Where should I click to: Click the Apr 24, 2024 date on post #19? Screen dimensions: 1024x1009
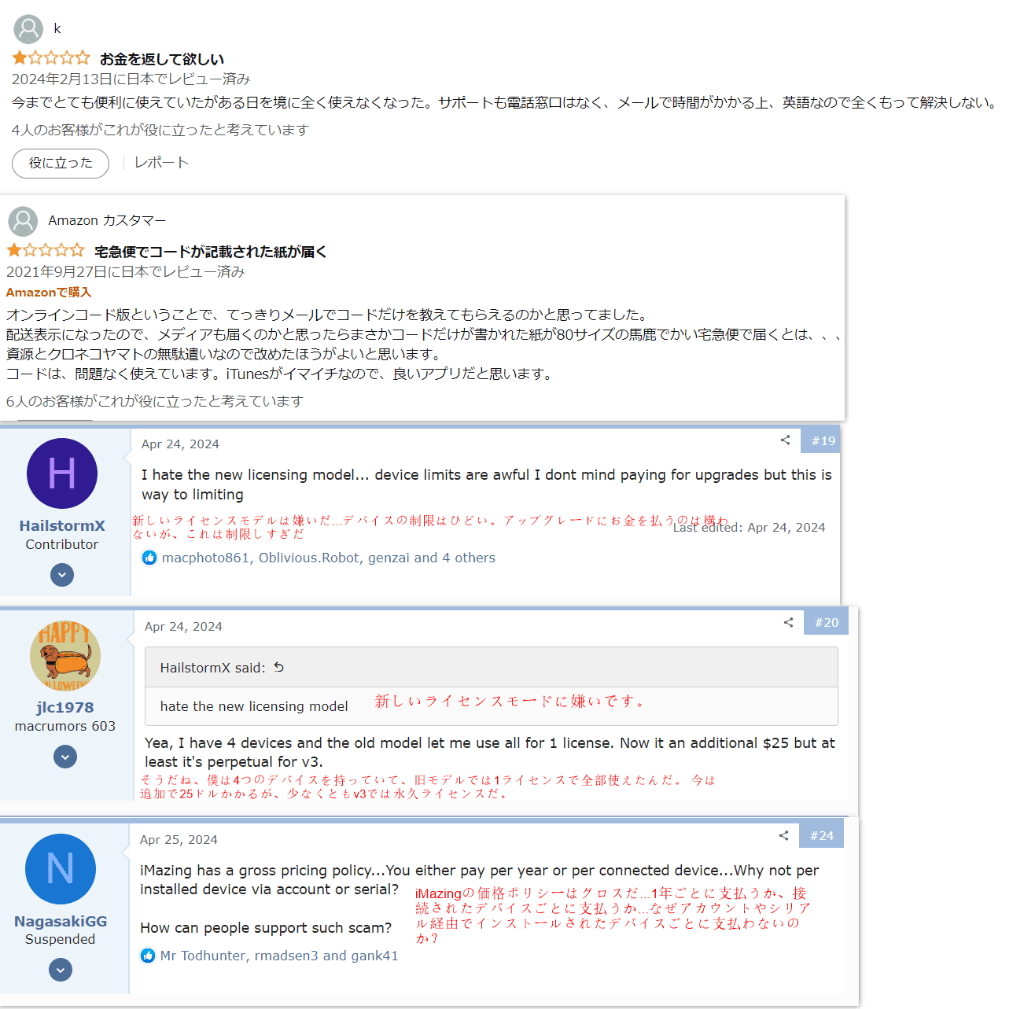click(180, 444)
